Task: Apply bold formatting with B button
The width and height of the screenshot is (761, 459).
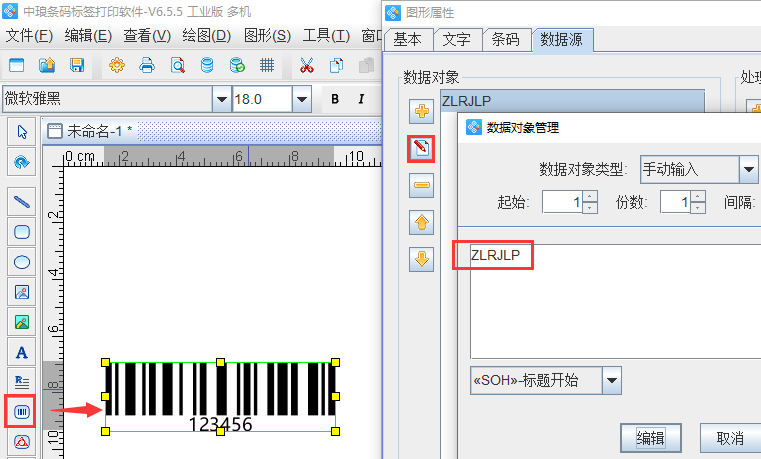Action: (x=335, y=99)
